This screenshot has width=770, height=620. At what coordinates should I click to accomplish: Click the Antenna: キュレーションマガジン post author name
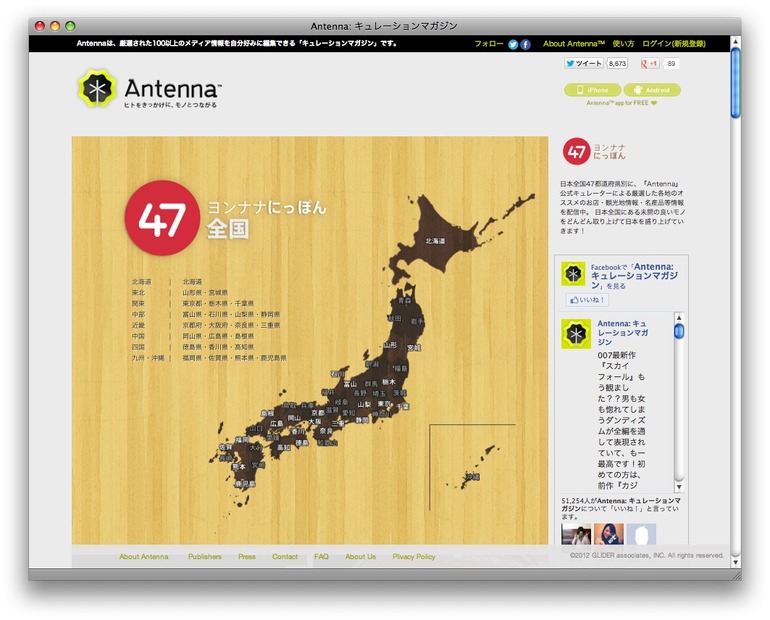(x=623, y=332)
